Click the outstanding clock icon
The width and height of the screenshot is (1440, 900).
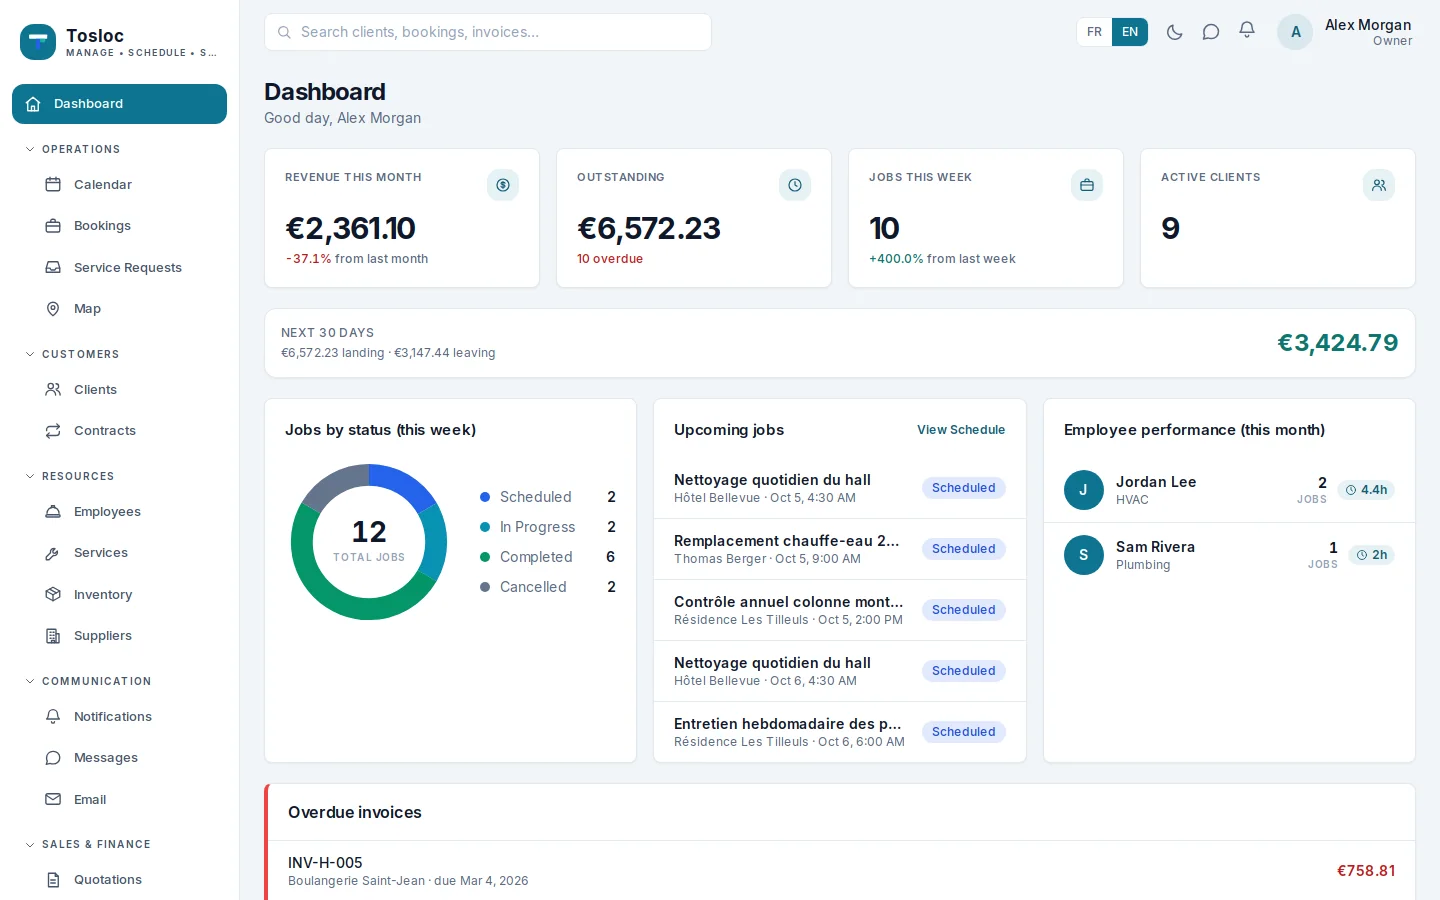(x=795, y=185)
